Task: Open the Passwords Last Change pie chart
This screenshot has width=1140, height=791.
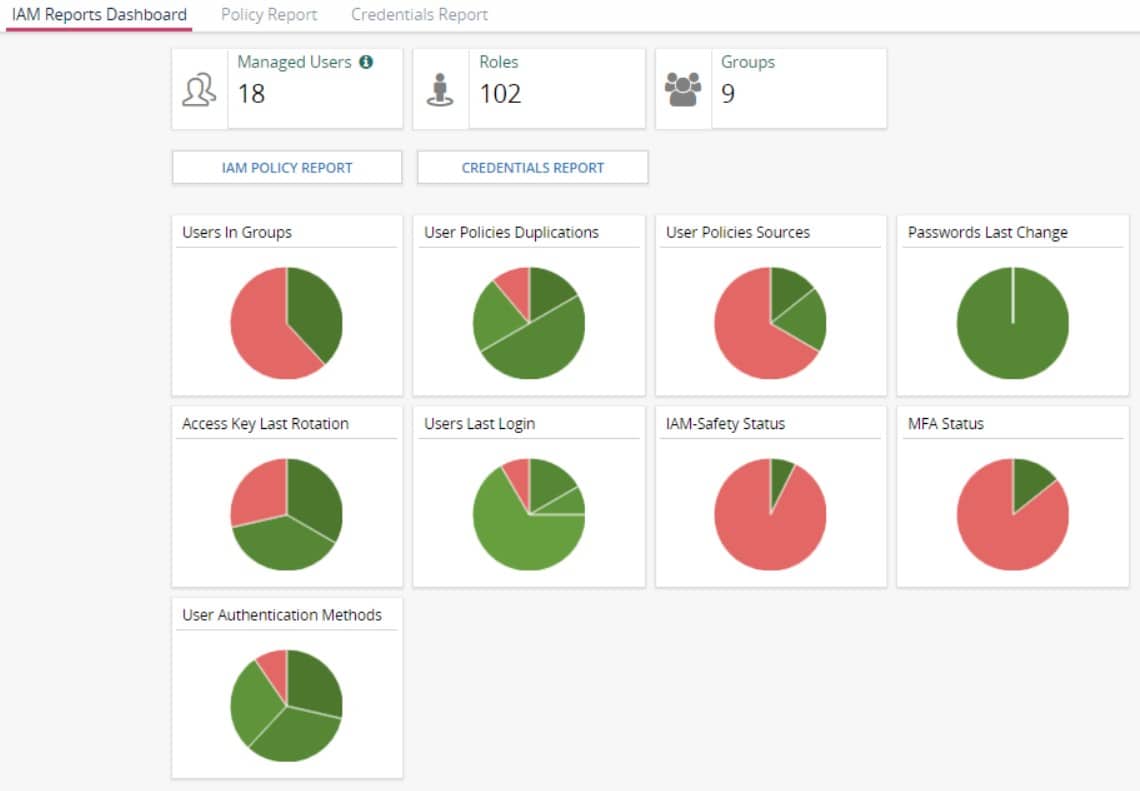Action: (1012, 323)
